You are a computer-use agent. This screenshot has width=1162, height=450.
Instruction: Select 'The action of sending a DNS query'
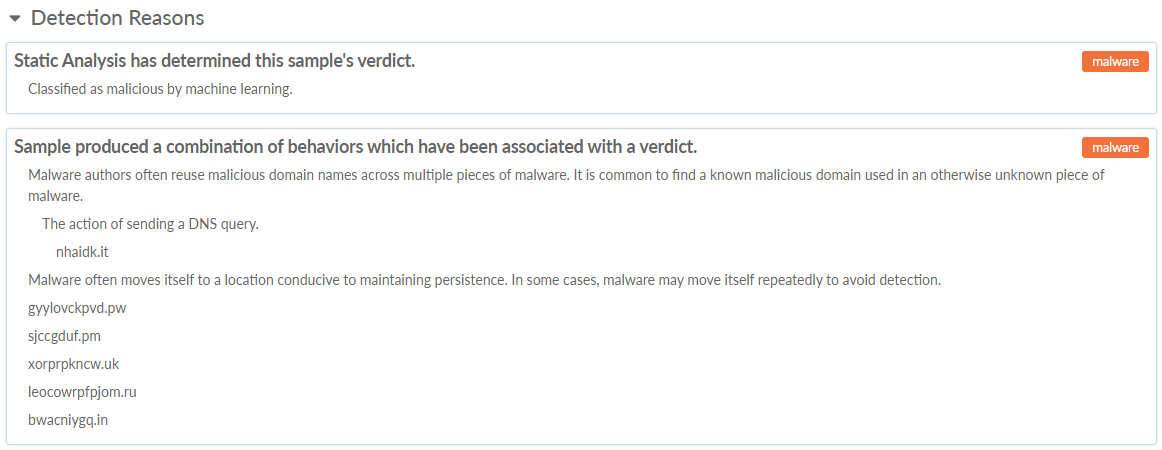coord(150,223)
